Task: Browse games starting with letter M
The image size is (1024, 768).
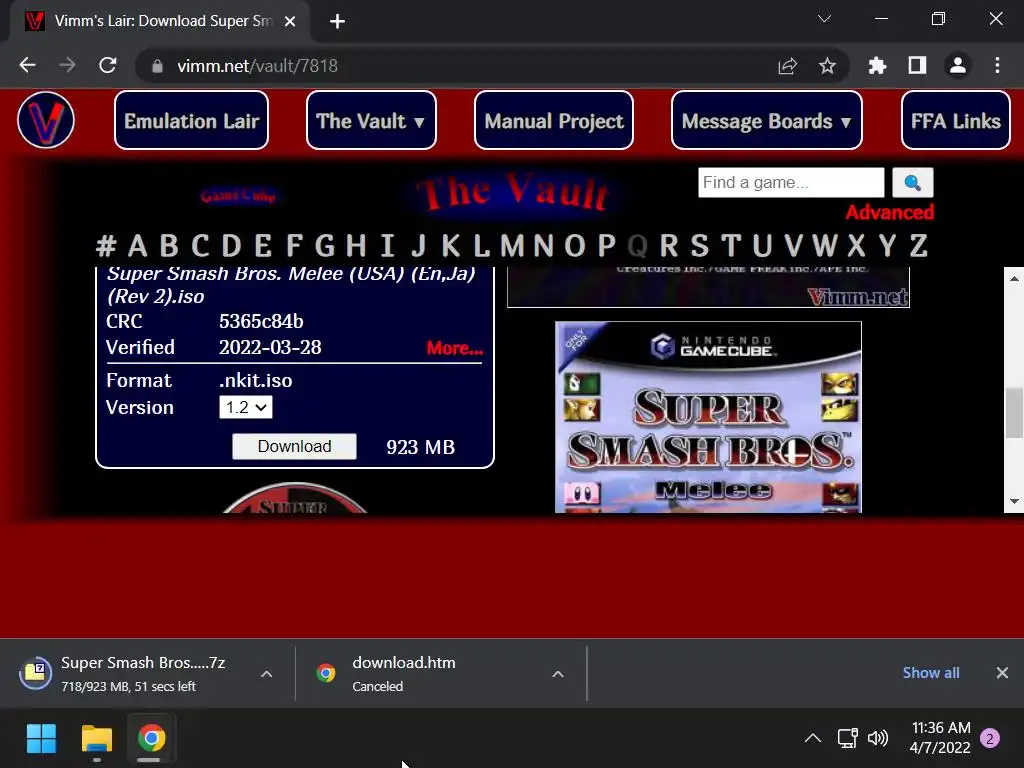Action: [512, 246]
